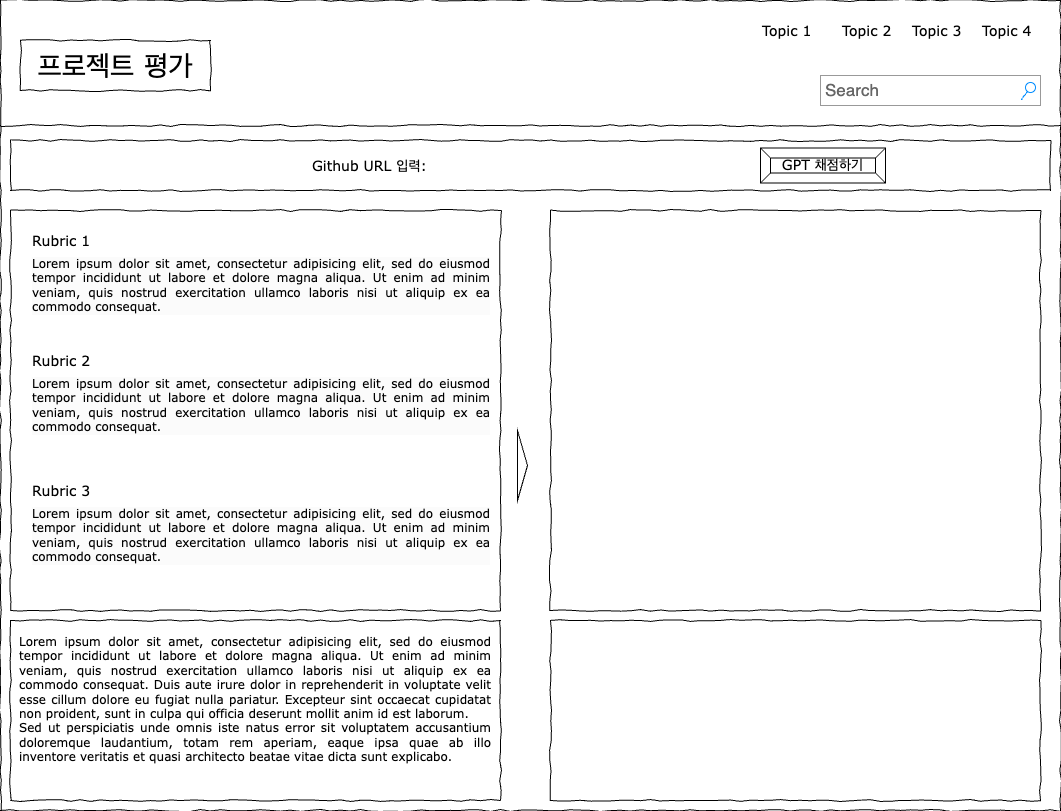Click the paragraph starting 'Sed ut perspiciatis'
Image resolution: width=1061 pixels, height=811 pixels.
click(x=254, y=743)
